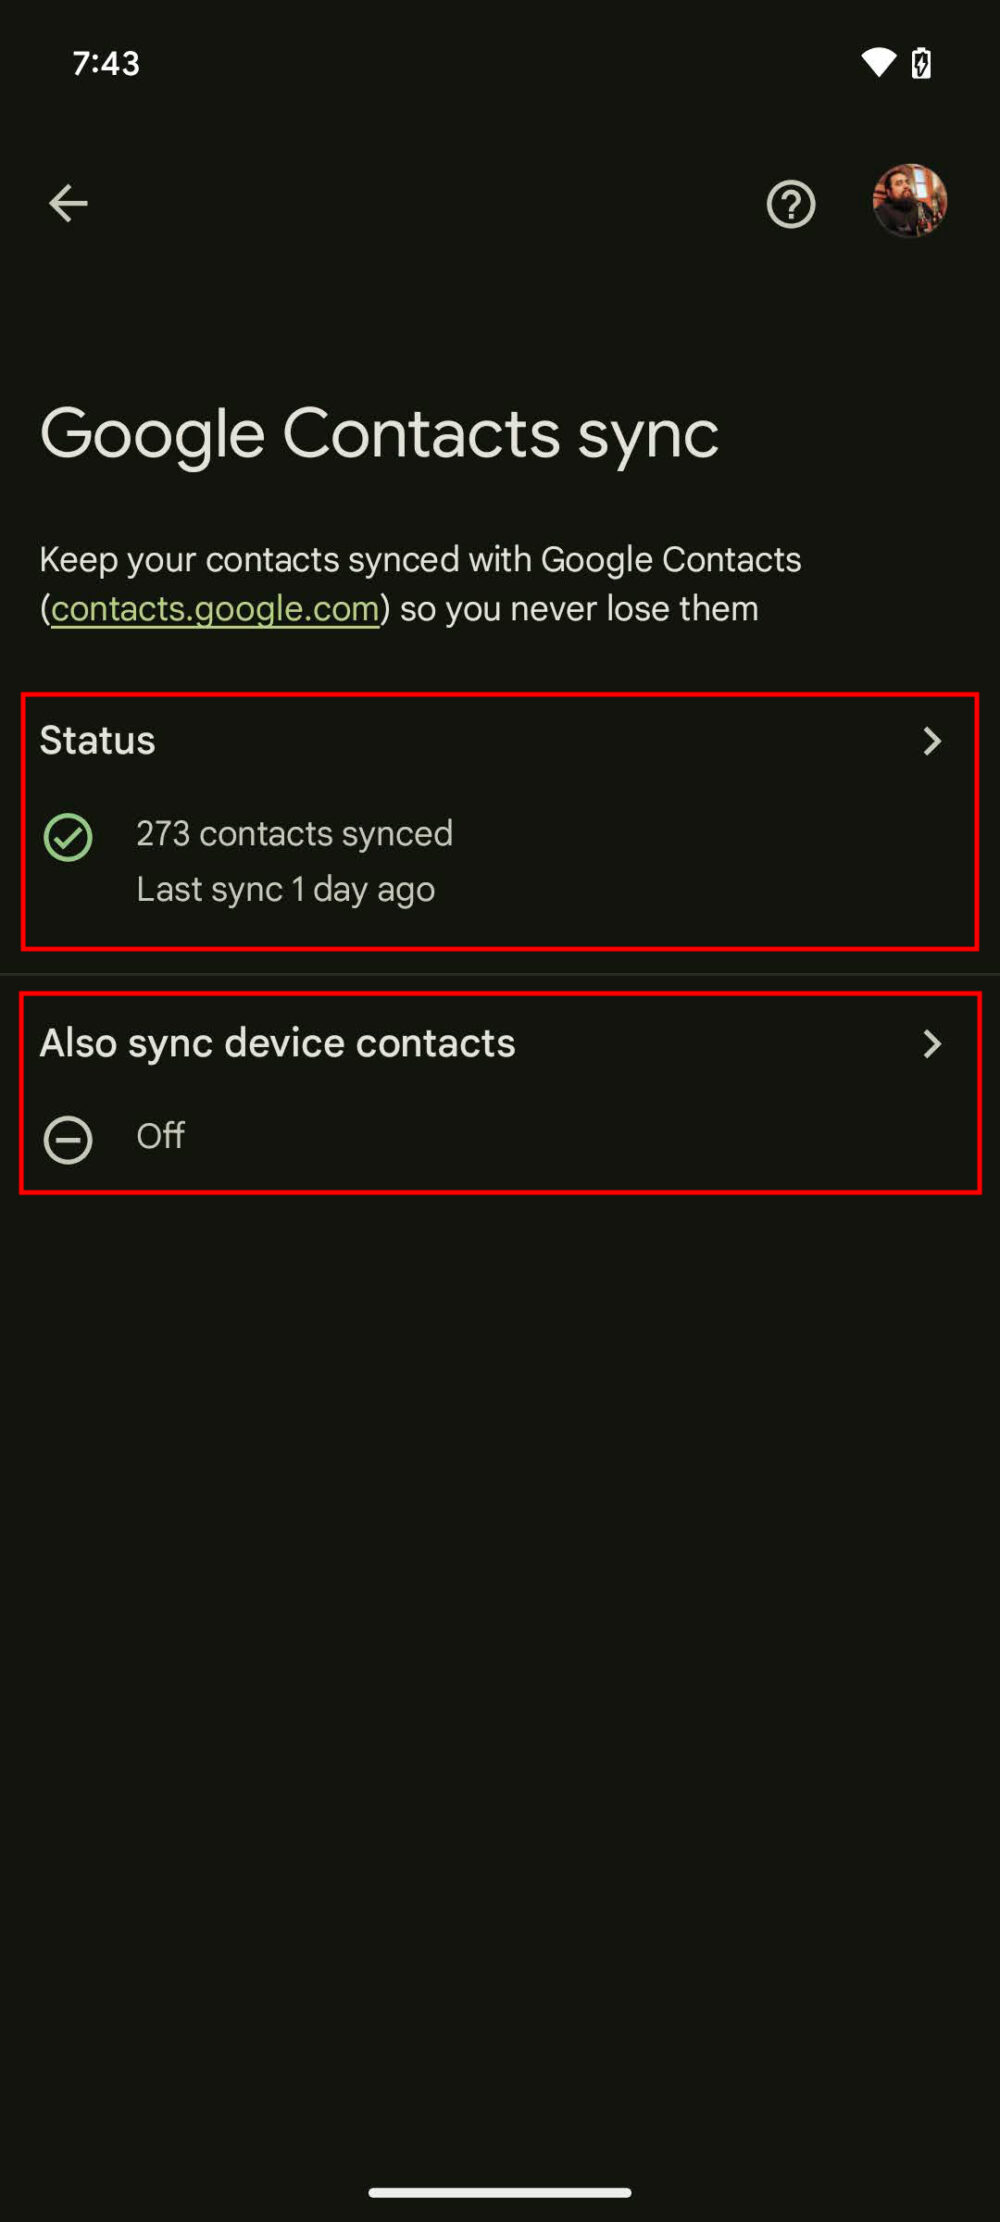Tap the Wi-Fi status bar icon
This screenshot has width=1000, height=2222.
879,63
